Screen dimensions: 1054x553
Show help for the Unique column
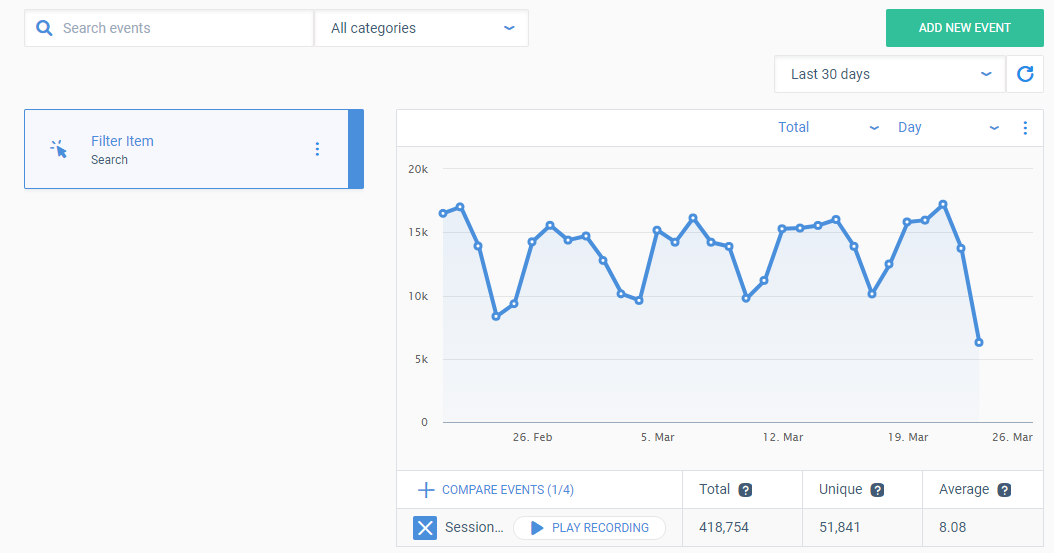(x=877, y=490)
